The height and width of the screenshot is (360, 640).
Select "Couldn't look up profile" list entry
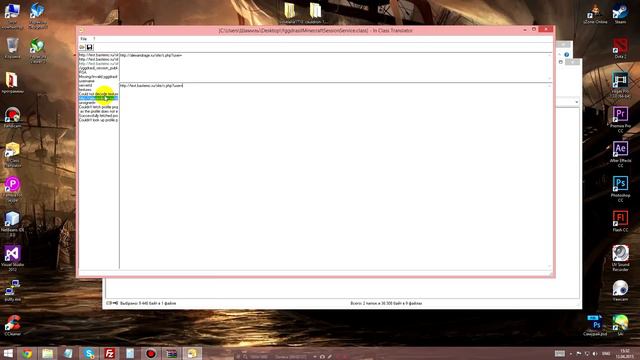coord(98,120)
